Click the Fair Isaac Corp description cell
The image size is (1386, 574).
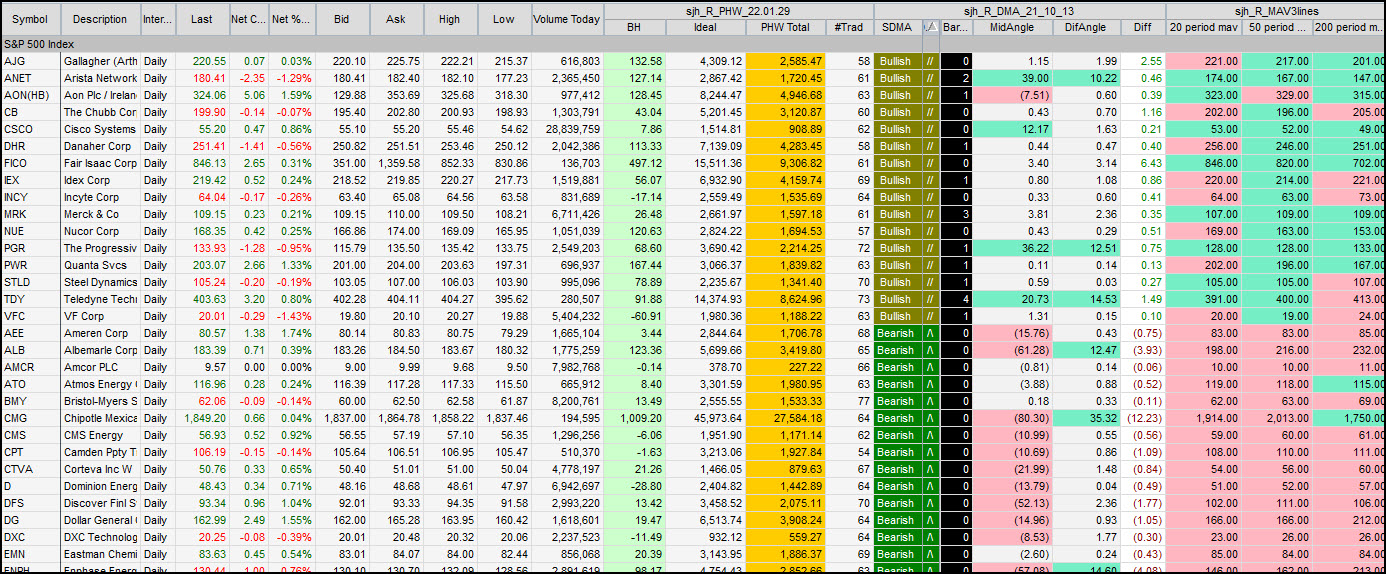(x=100, y=163)
